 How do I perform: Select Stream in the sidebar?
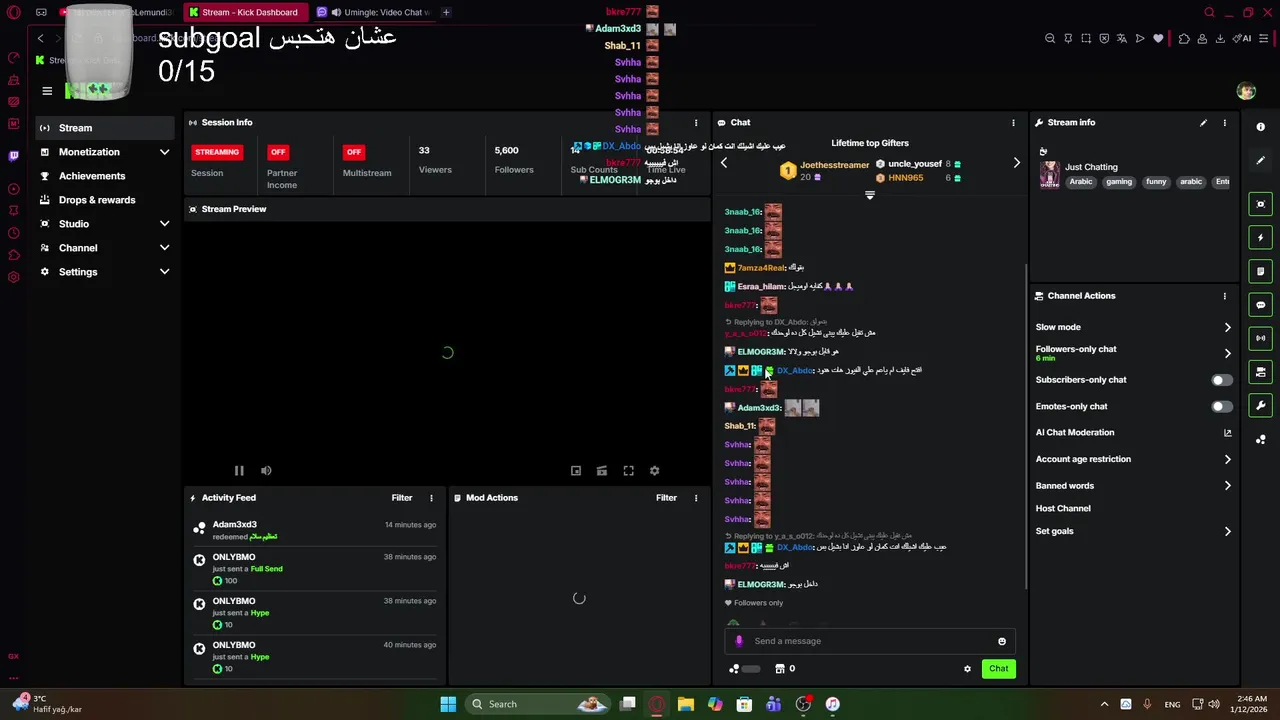coord(104,128)
